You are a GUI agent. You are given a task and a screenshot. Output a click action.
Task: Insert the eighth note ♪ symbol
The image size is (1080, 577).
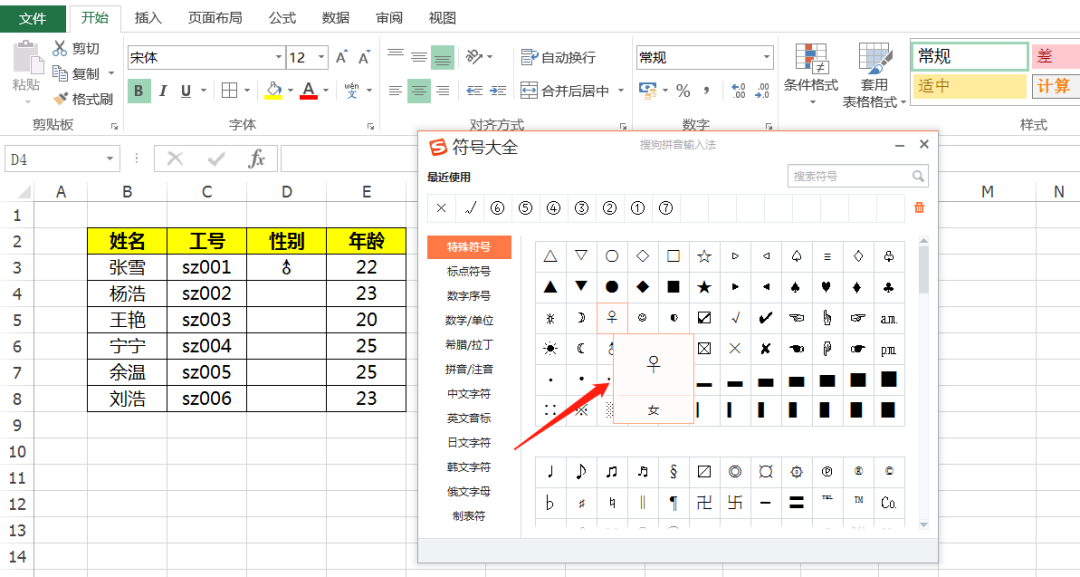tap(581, 472)
